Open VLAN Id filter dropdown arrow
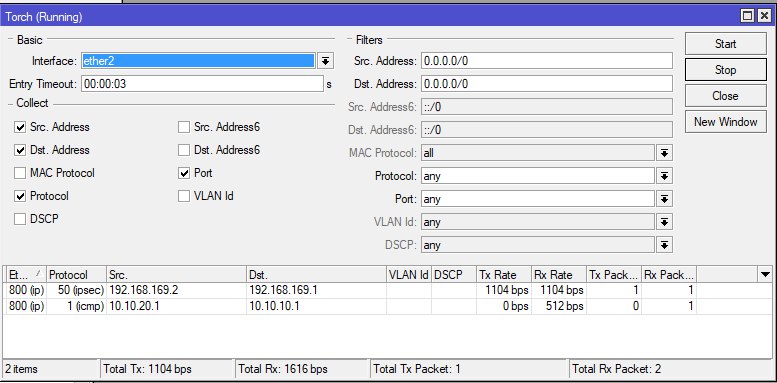 (x=664, y=222)
